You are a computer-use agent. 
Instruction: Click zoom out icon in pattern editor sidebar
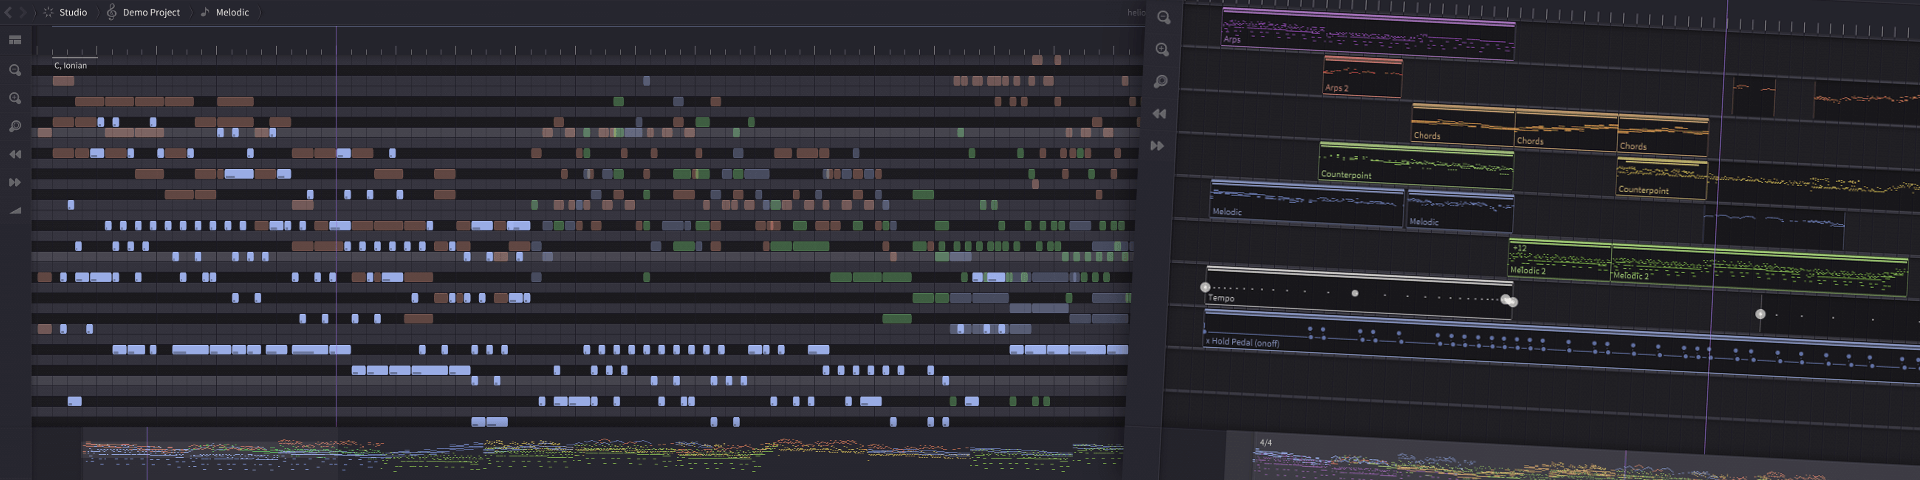(x=1162, y=17)
